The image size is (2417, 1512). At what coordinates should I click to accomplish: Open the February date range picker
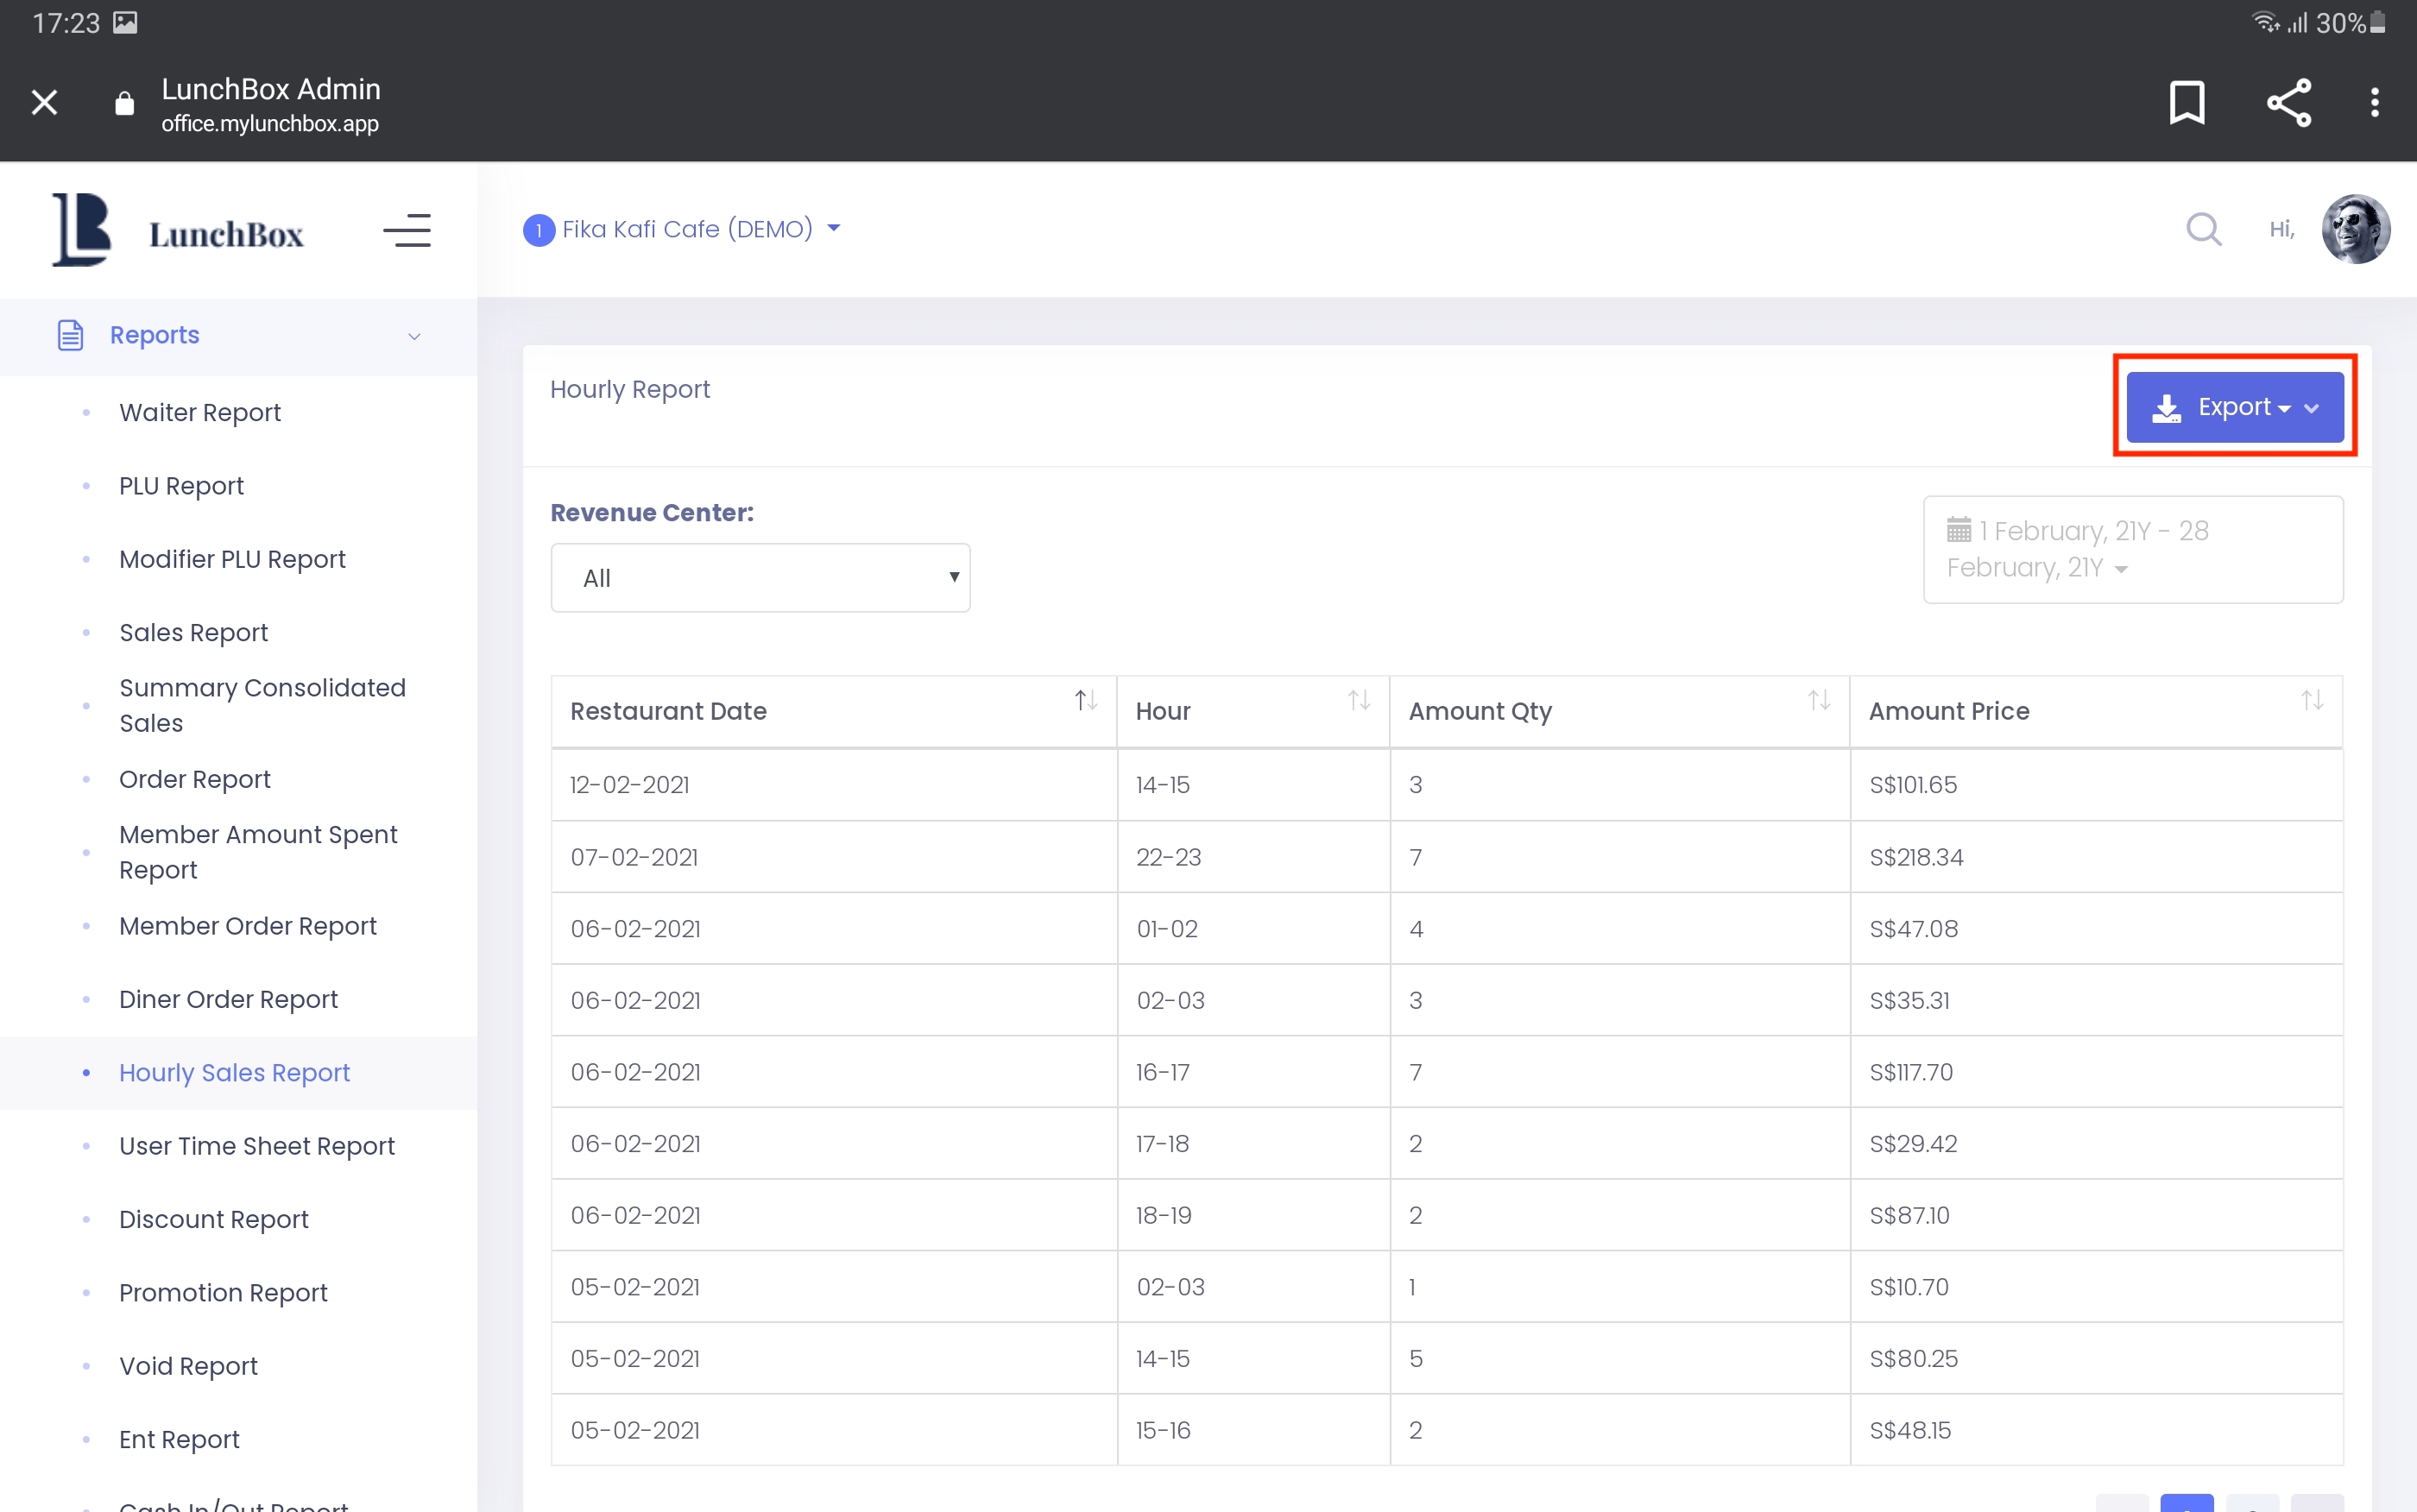2132,549
